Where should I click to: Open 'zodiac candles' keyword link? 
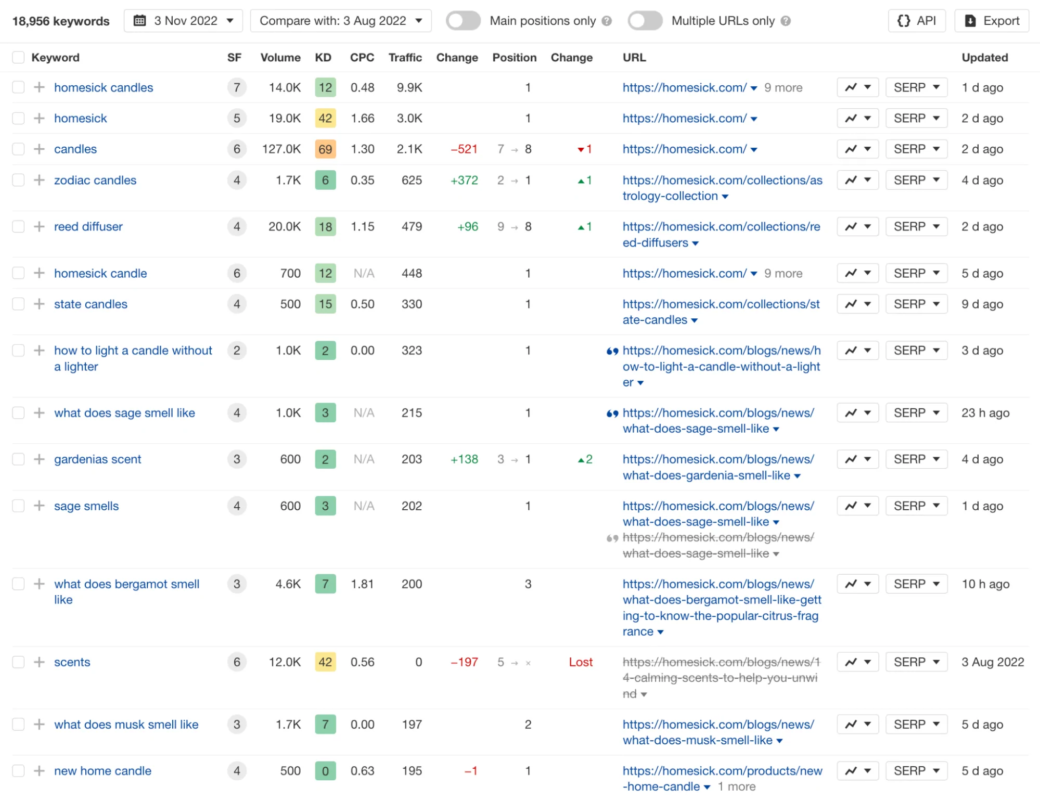(95, 180)
